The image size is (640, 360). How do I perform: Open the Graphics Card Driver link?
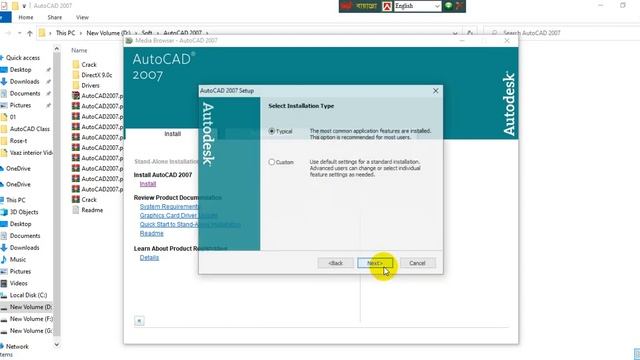(x=179, y=216)
